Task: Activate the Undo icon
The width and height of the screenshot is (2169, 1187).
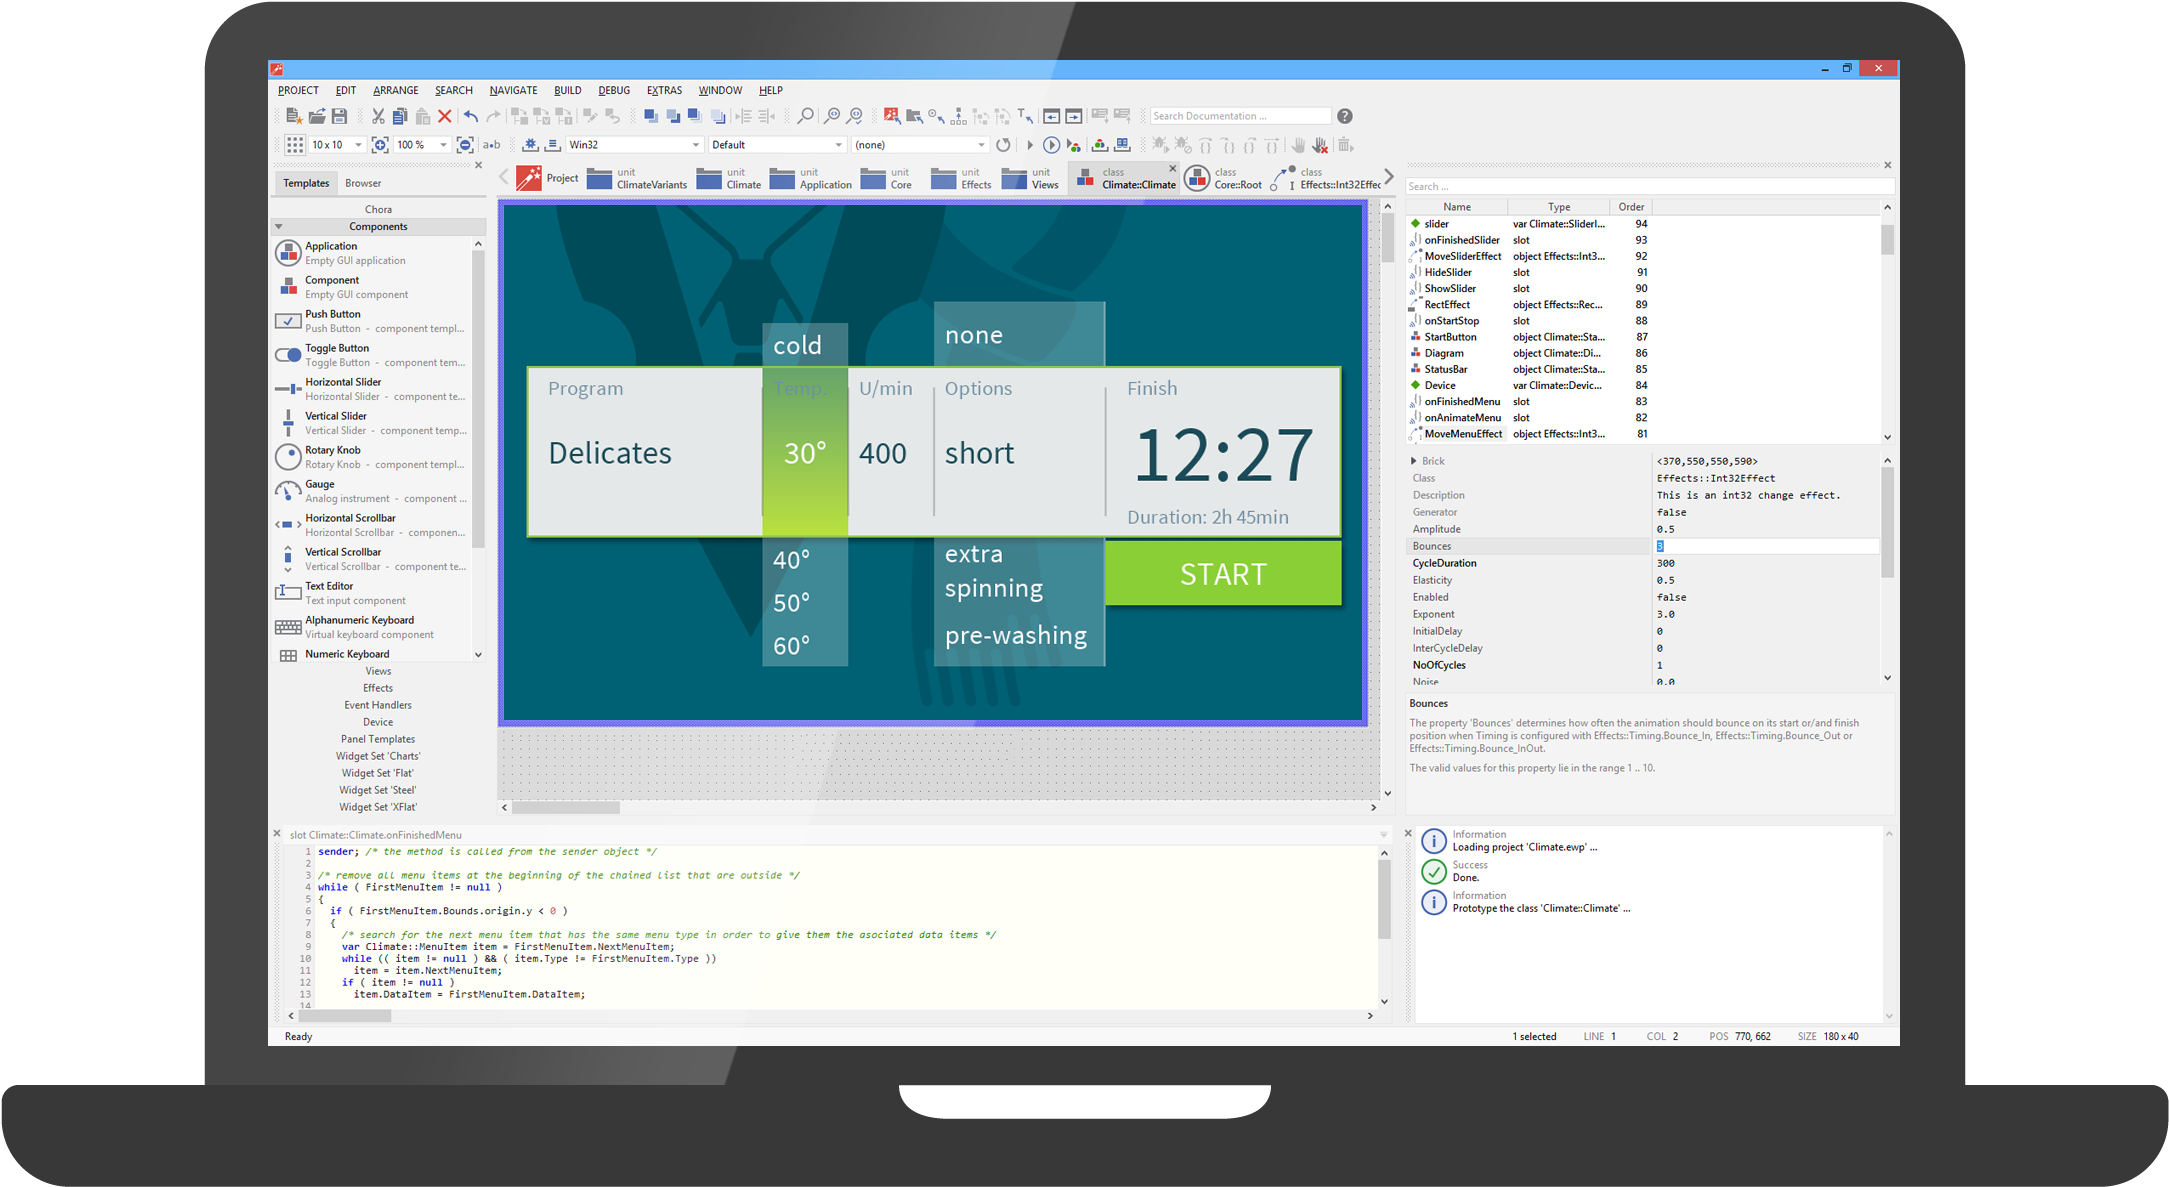Action: pyautogui.click(x=470, y=115)
